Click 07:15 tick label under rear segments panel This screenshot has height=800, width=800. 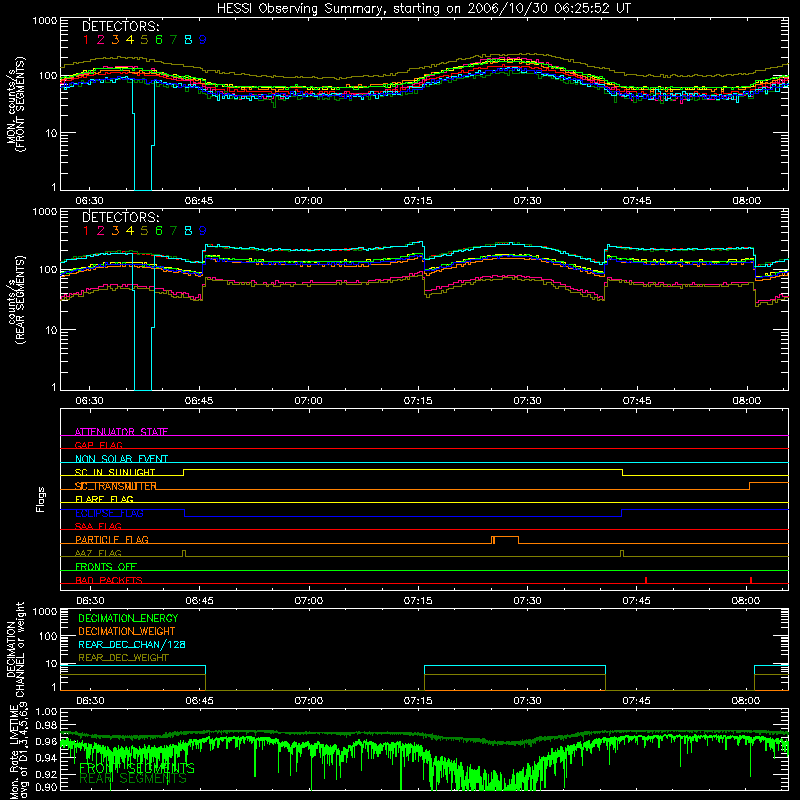417,401
